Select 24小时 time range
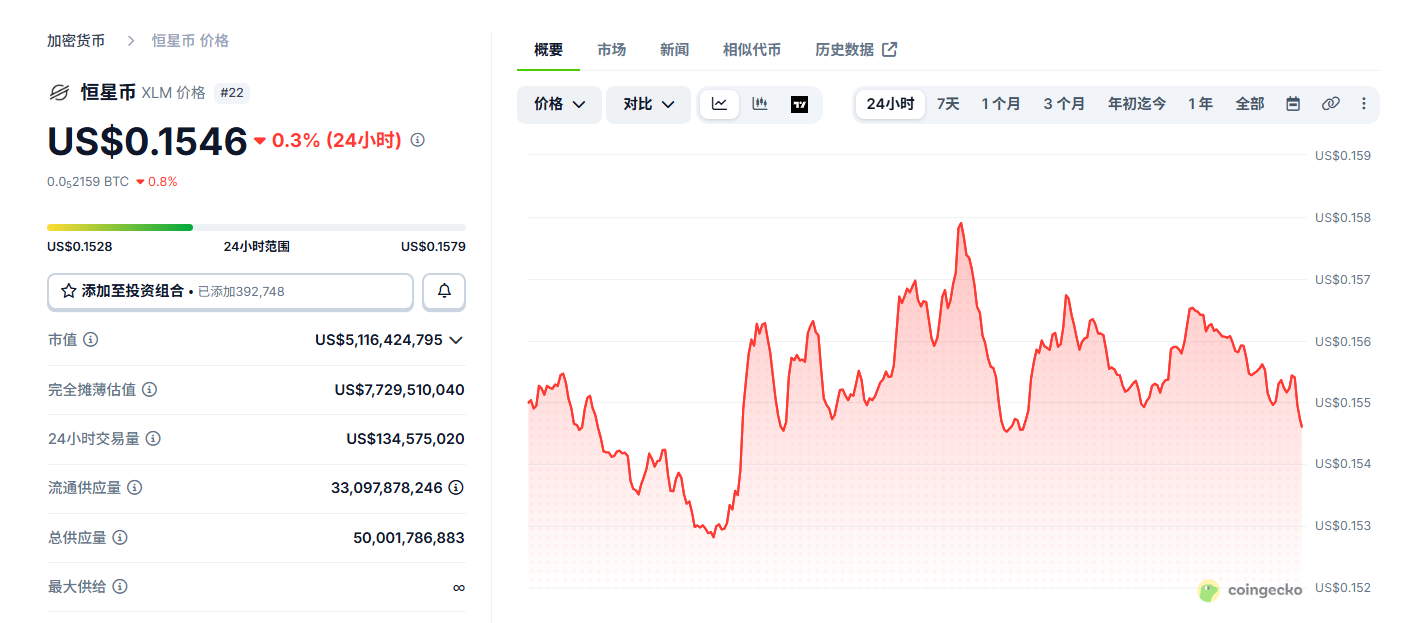Screen dimensions: 1402x623 [890, 104]
